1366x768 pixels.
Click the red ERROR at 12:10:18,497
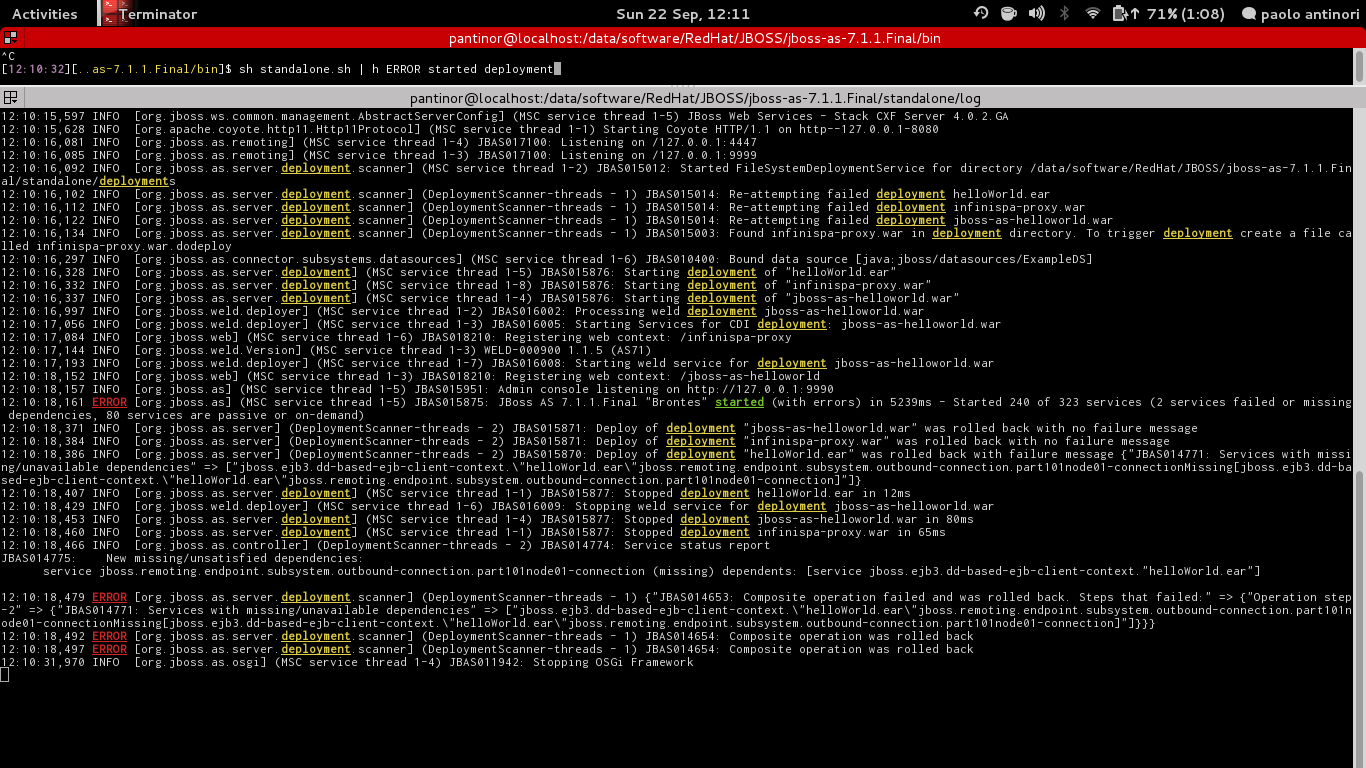pyautogui.click(x=109, y=649)
